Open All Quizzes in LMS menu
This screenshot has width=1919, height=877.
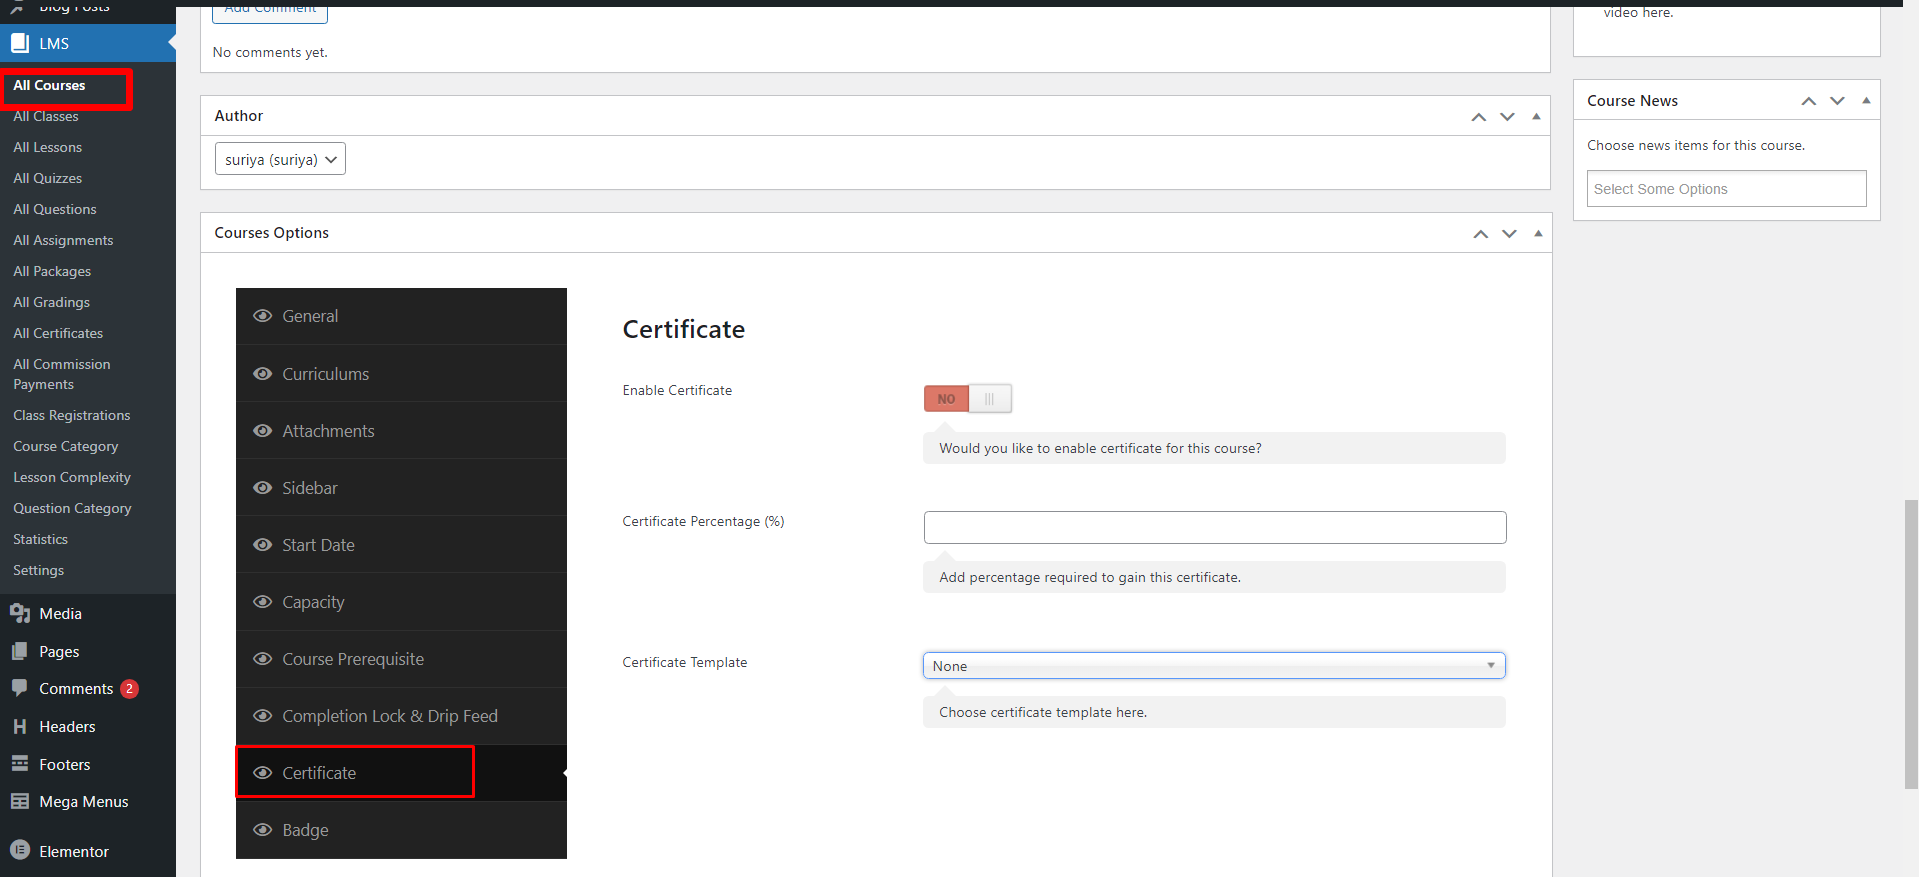(x=48, y=179)
